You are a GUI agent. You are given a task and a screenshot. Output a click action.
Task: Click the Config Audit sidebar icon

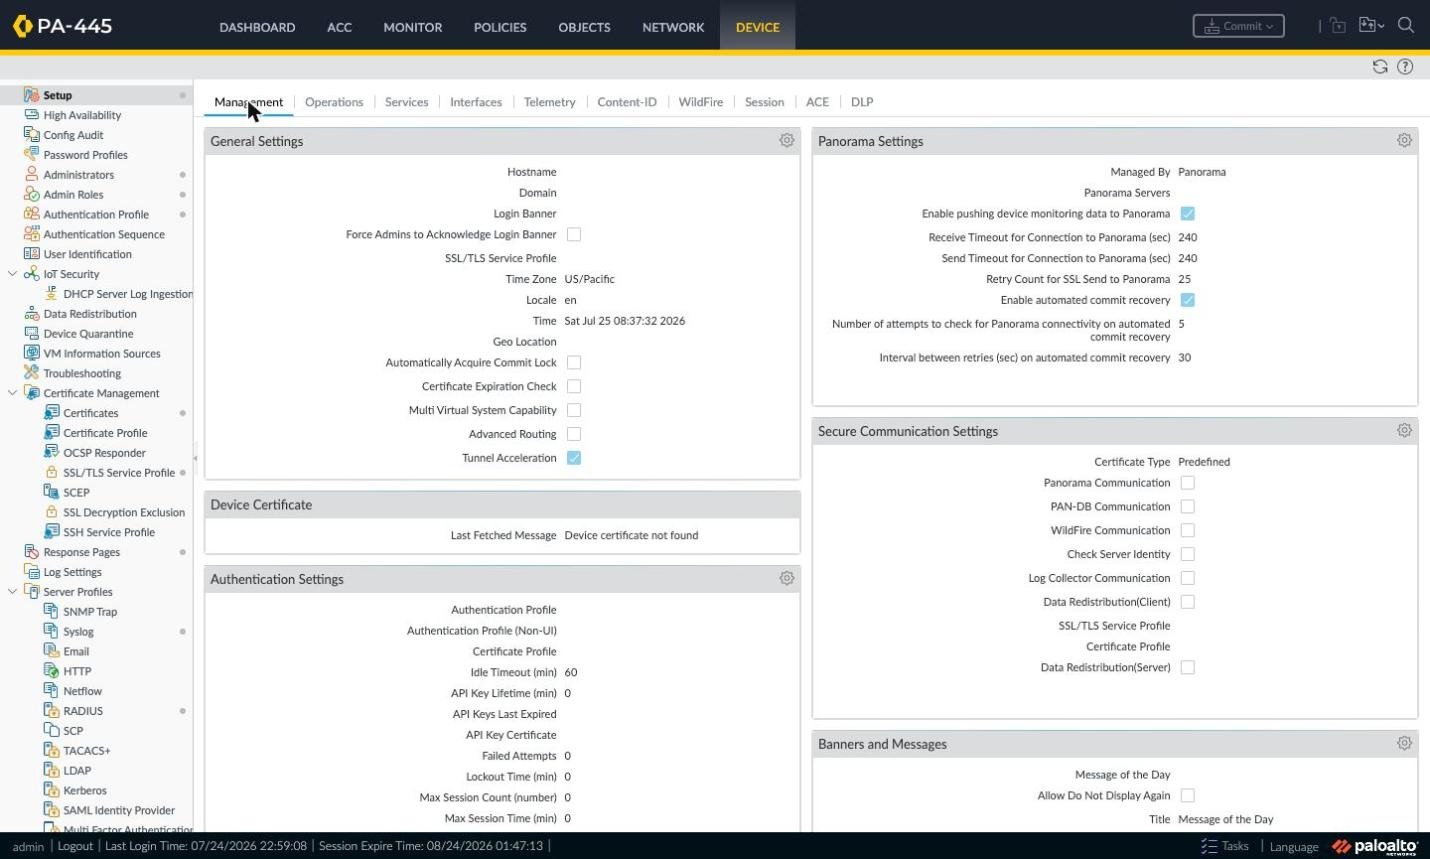click(x=31, y=135)
